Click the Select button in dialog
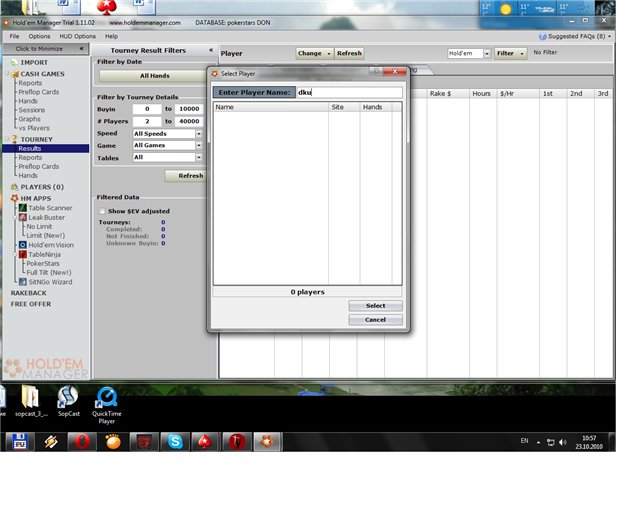 click(x=376, y=305)
